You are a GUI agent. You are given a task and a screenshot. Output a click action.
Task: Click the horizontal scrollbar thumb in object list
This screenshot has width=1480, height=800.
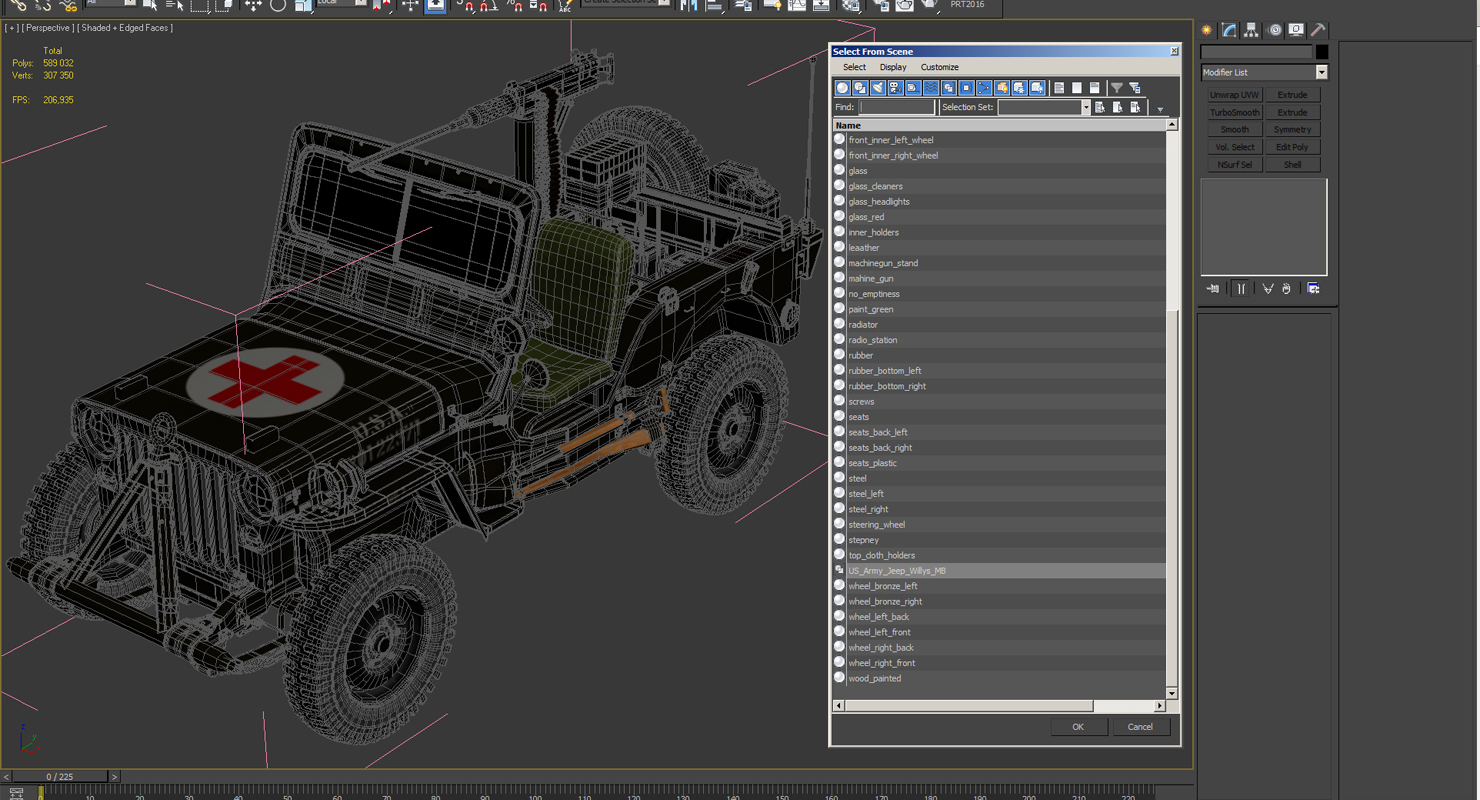(969, 706)
